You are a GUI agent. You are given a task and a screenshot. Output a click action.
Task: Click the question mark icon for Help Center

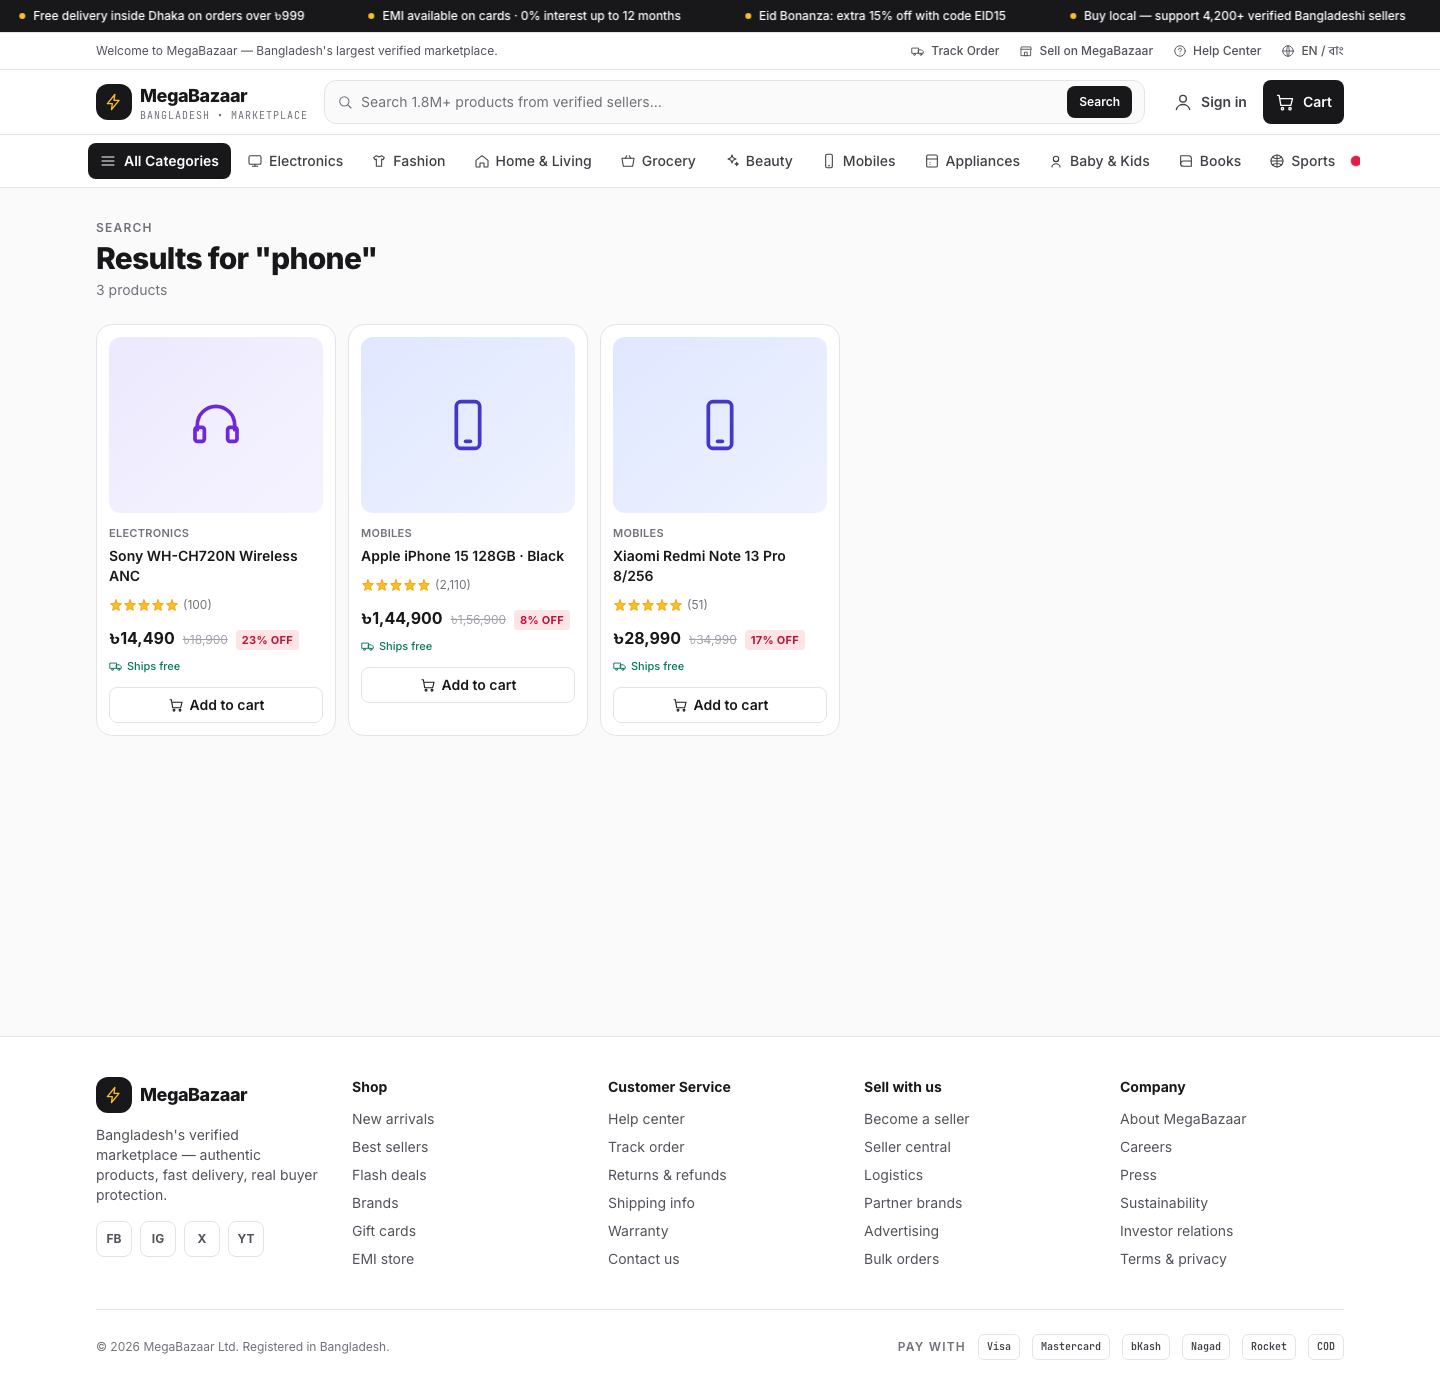pos(1180,51)
